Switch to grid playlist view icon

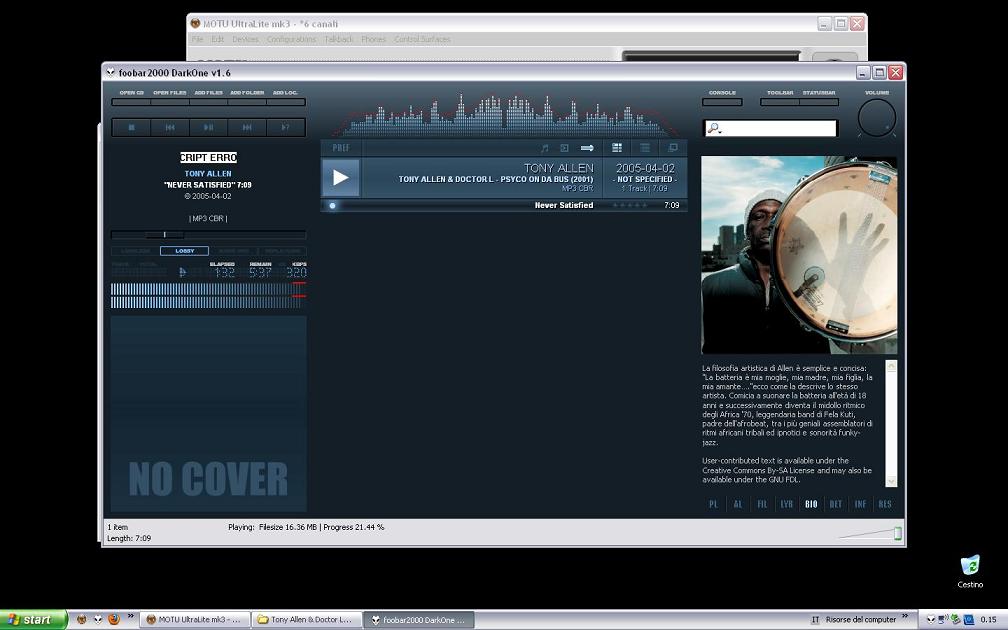point(617,148)
